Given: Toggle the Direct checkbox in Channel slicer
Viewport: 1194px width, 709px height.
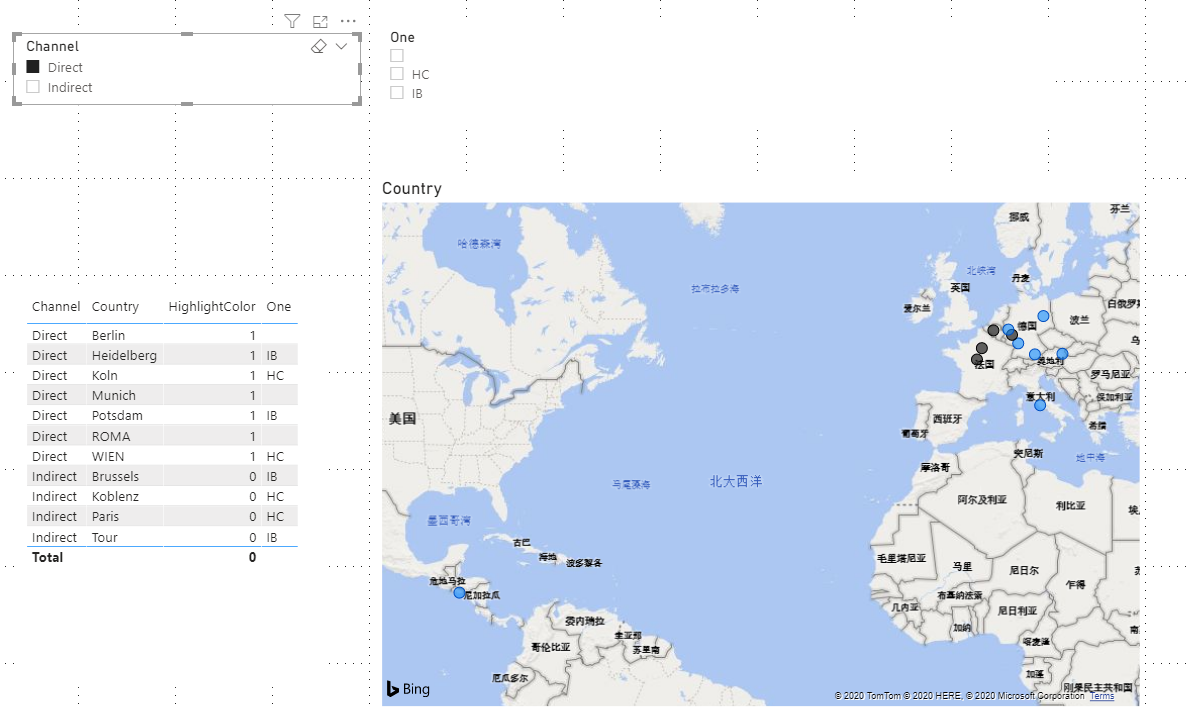Looking at the screenshot, I should tap(33, 67).
